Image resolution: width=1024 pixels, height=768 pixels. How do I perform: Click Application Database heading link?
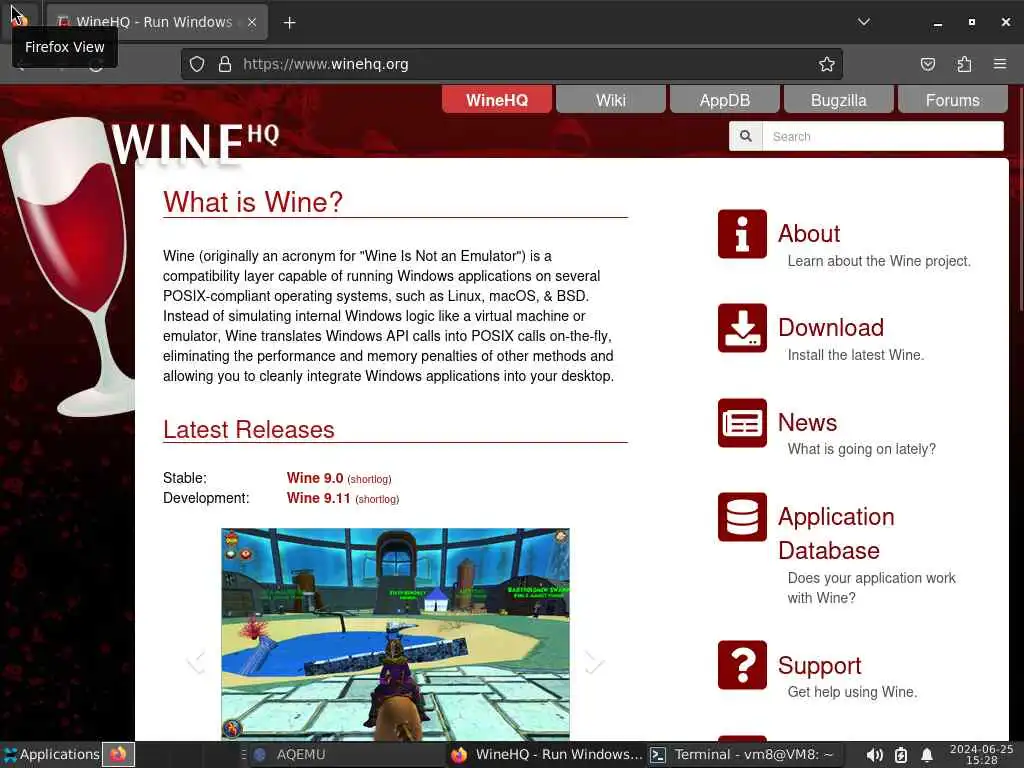836,534
